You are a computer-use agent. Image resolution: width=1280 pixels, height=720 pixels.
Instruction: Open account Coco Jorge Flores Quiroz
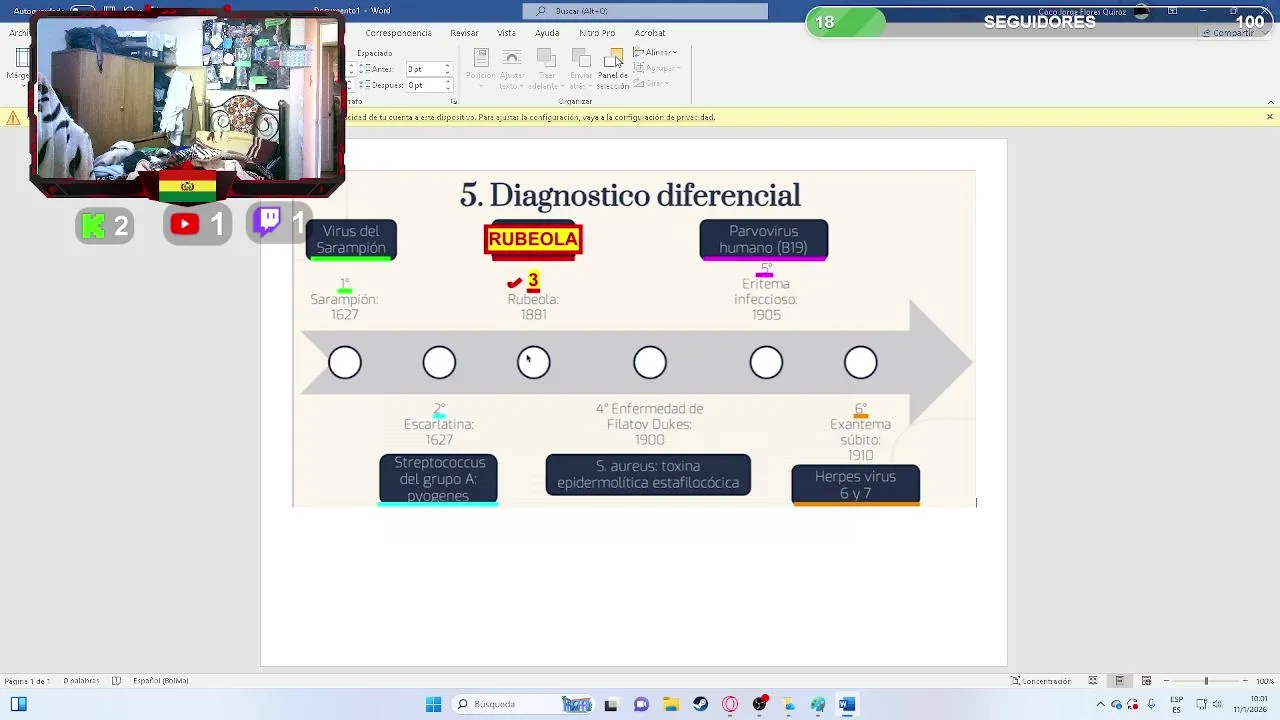(1084, 11)
